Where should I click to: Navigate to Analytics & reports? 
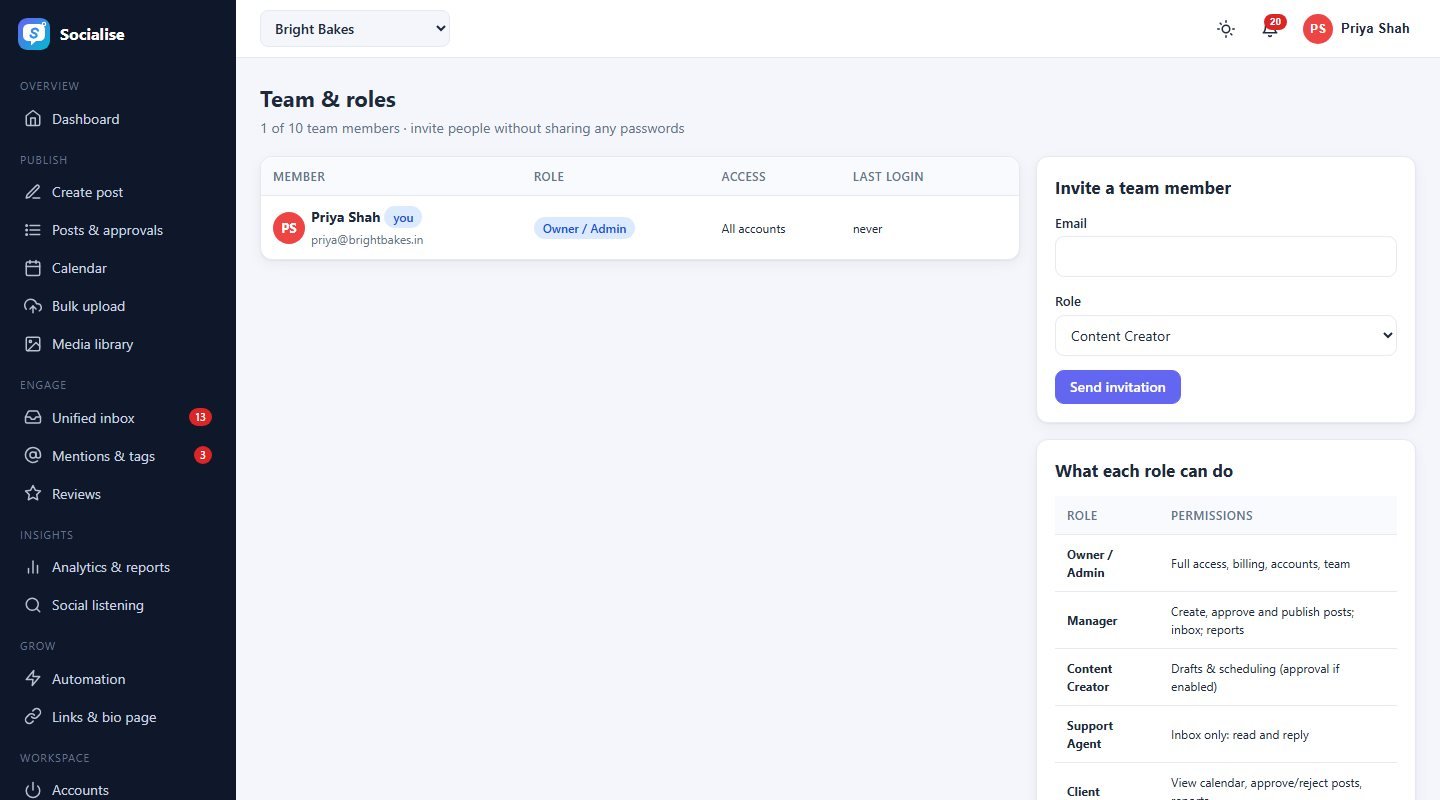118,567
